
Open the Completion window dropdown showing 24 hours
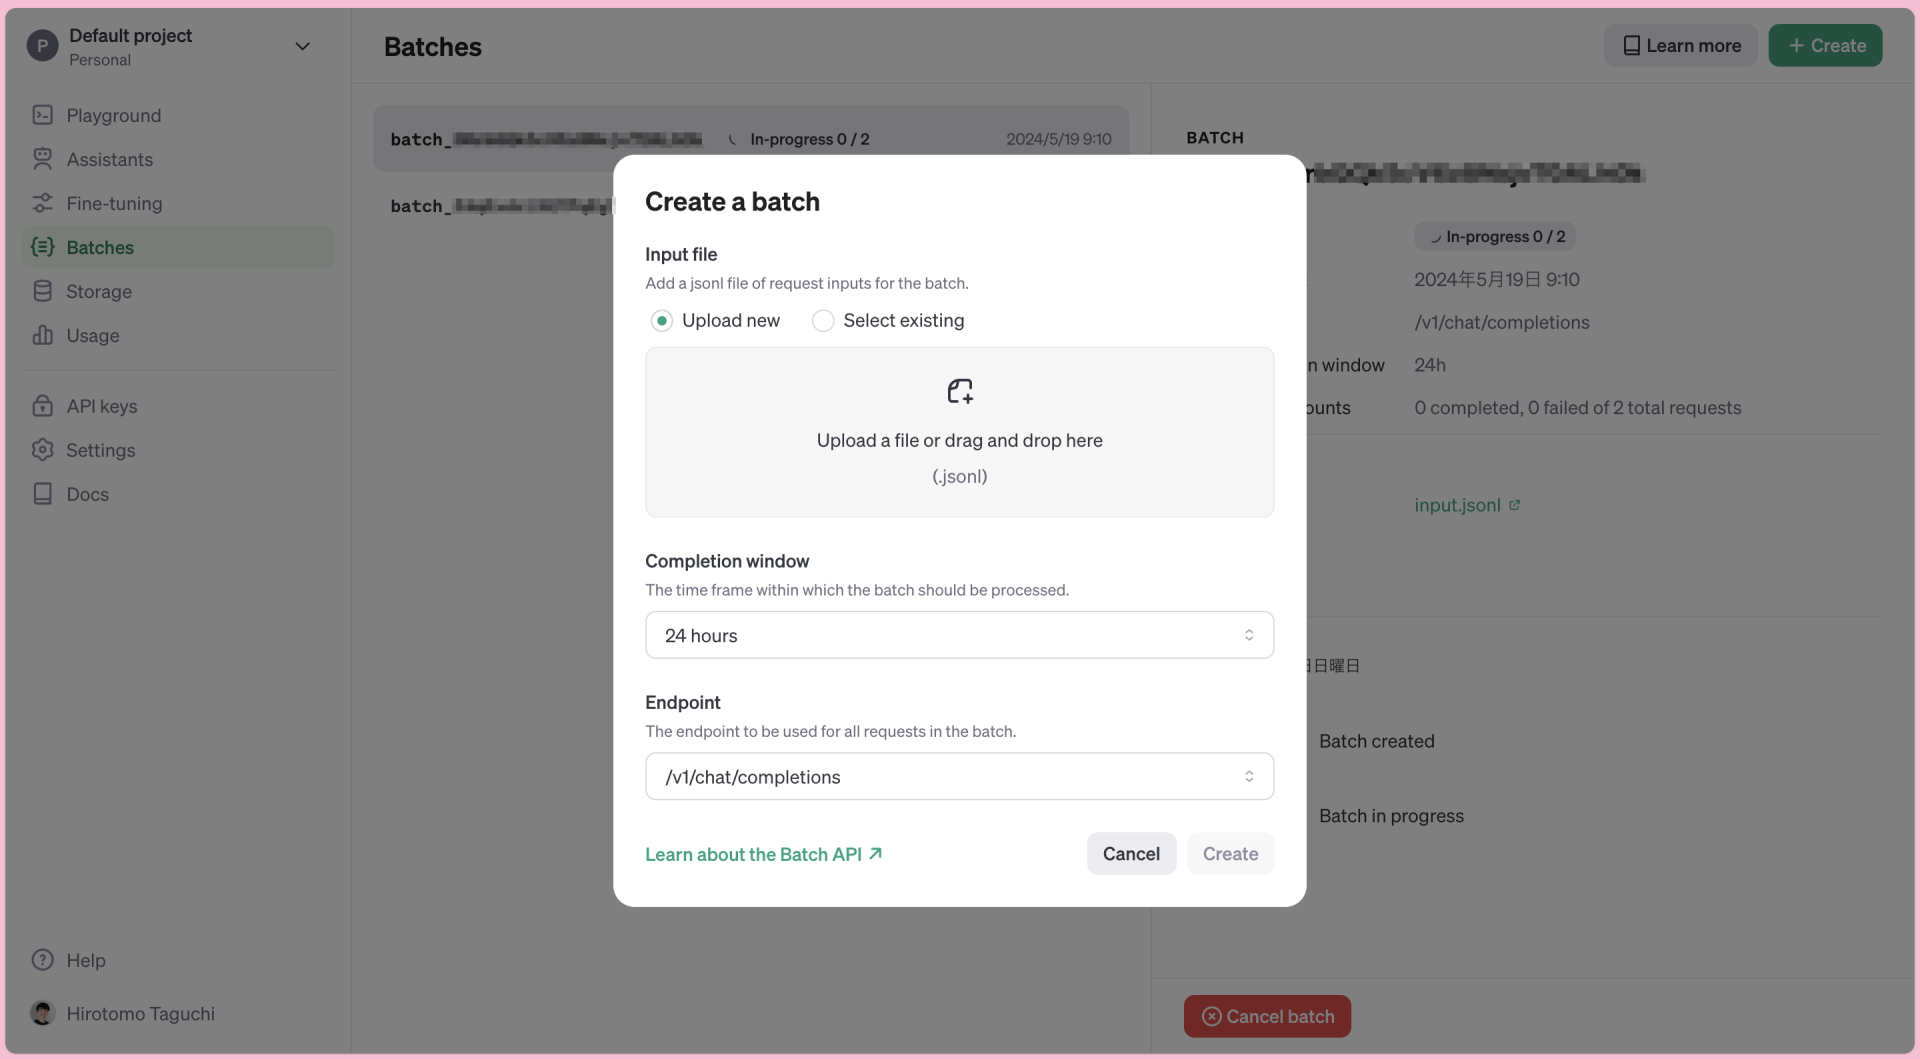(959, 634)
